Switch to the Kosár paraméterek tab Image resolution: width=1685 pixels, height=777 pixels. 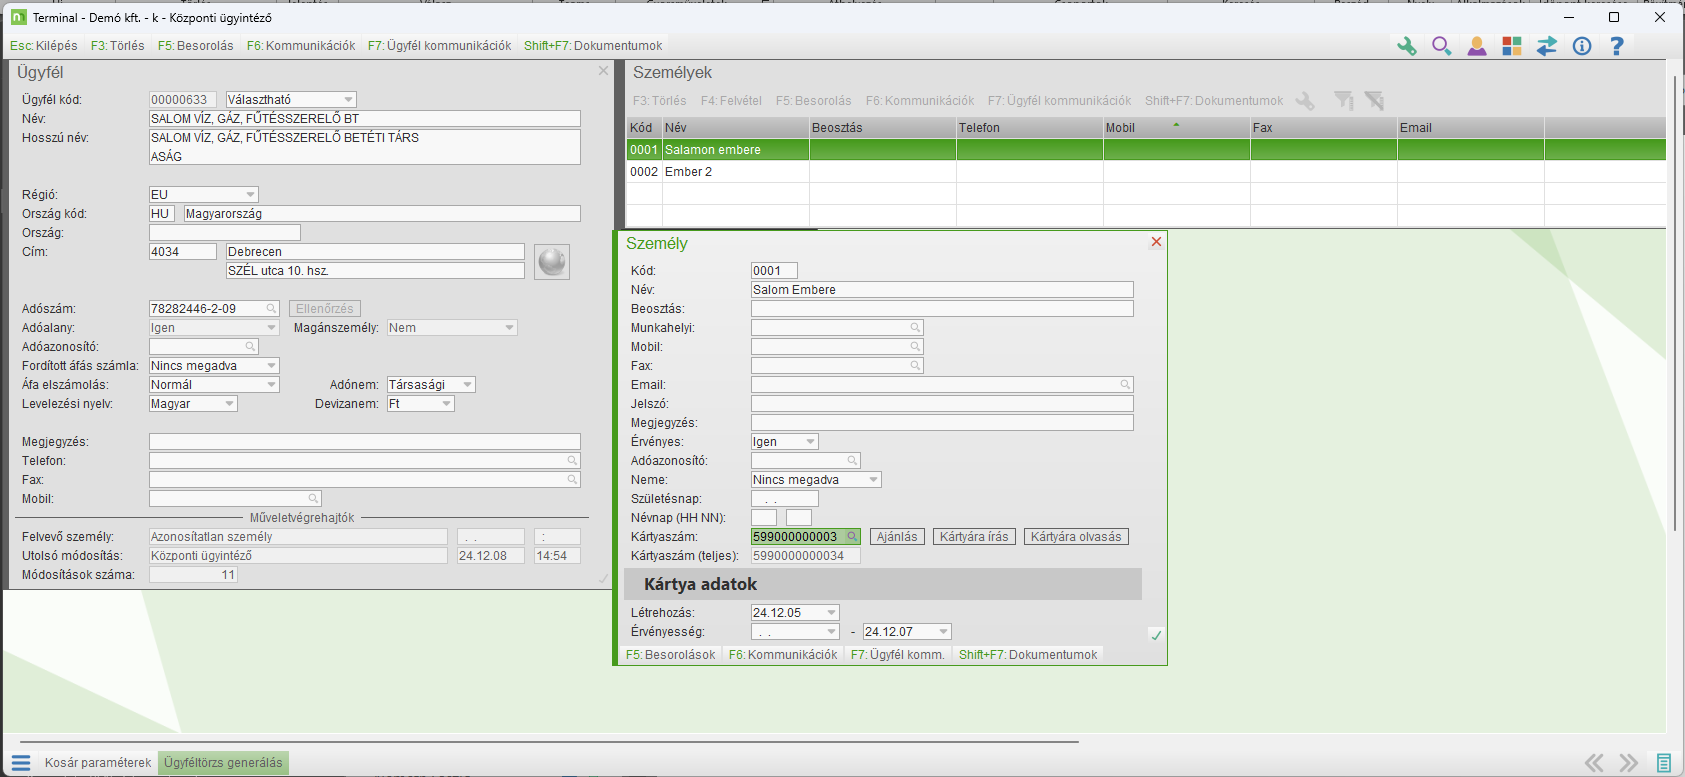click(98, 763)
